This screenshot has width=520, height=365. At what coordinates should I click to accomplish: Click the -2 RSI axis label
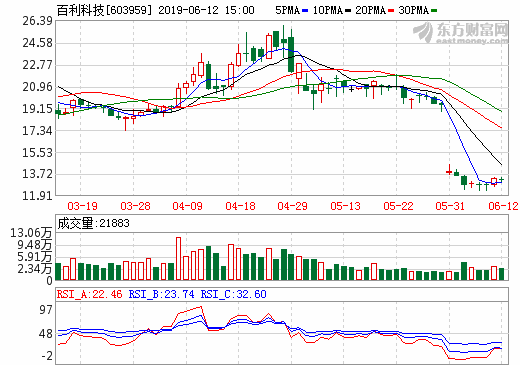[x=47, y=356]
